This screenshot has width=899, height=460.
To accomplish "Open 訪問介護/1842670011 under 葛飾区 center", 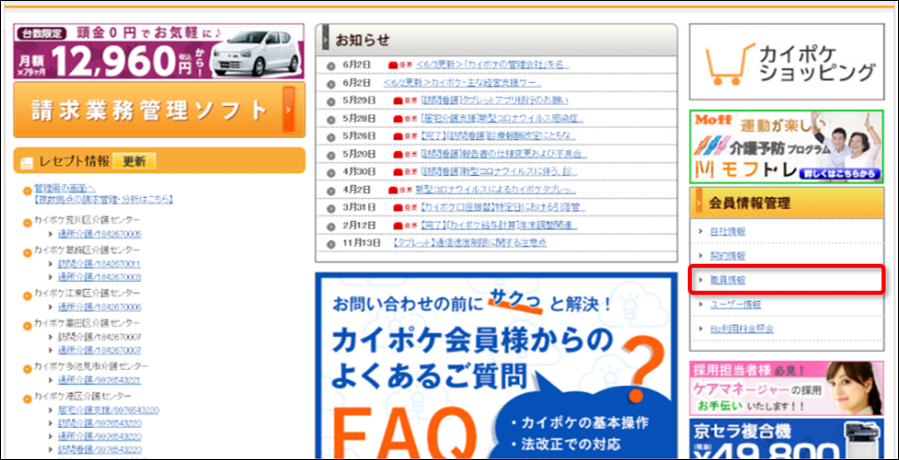I will (x=99, y=264).
